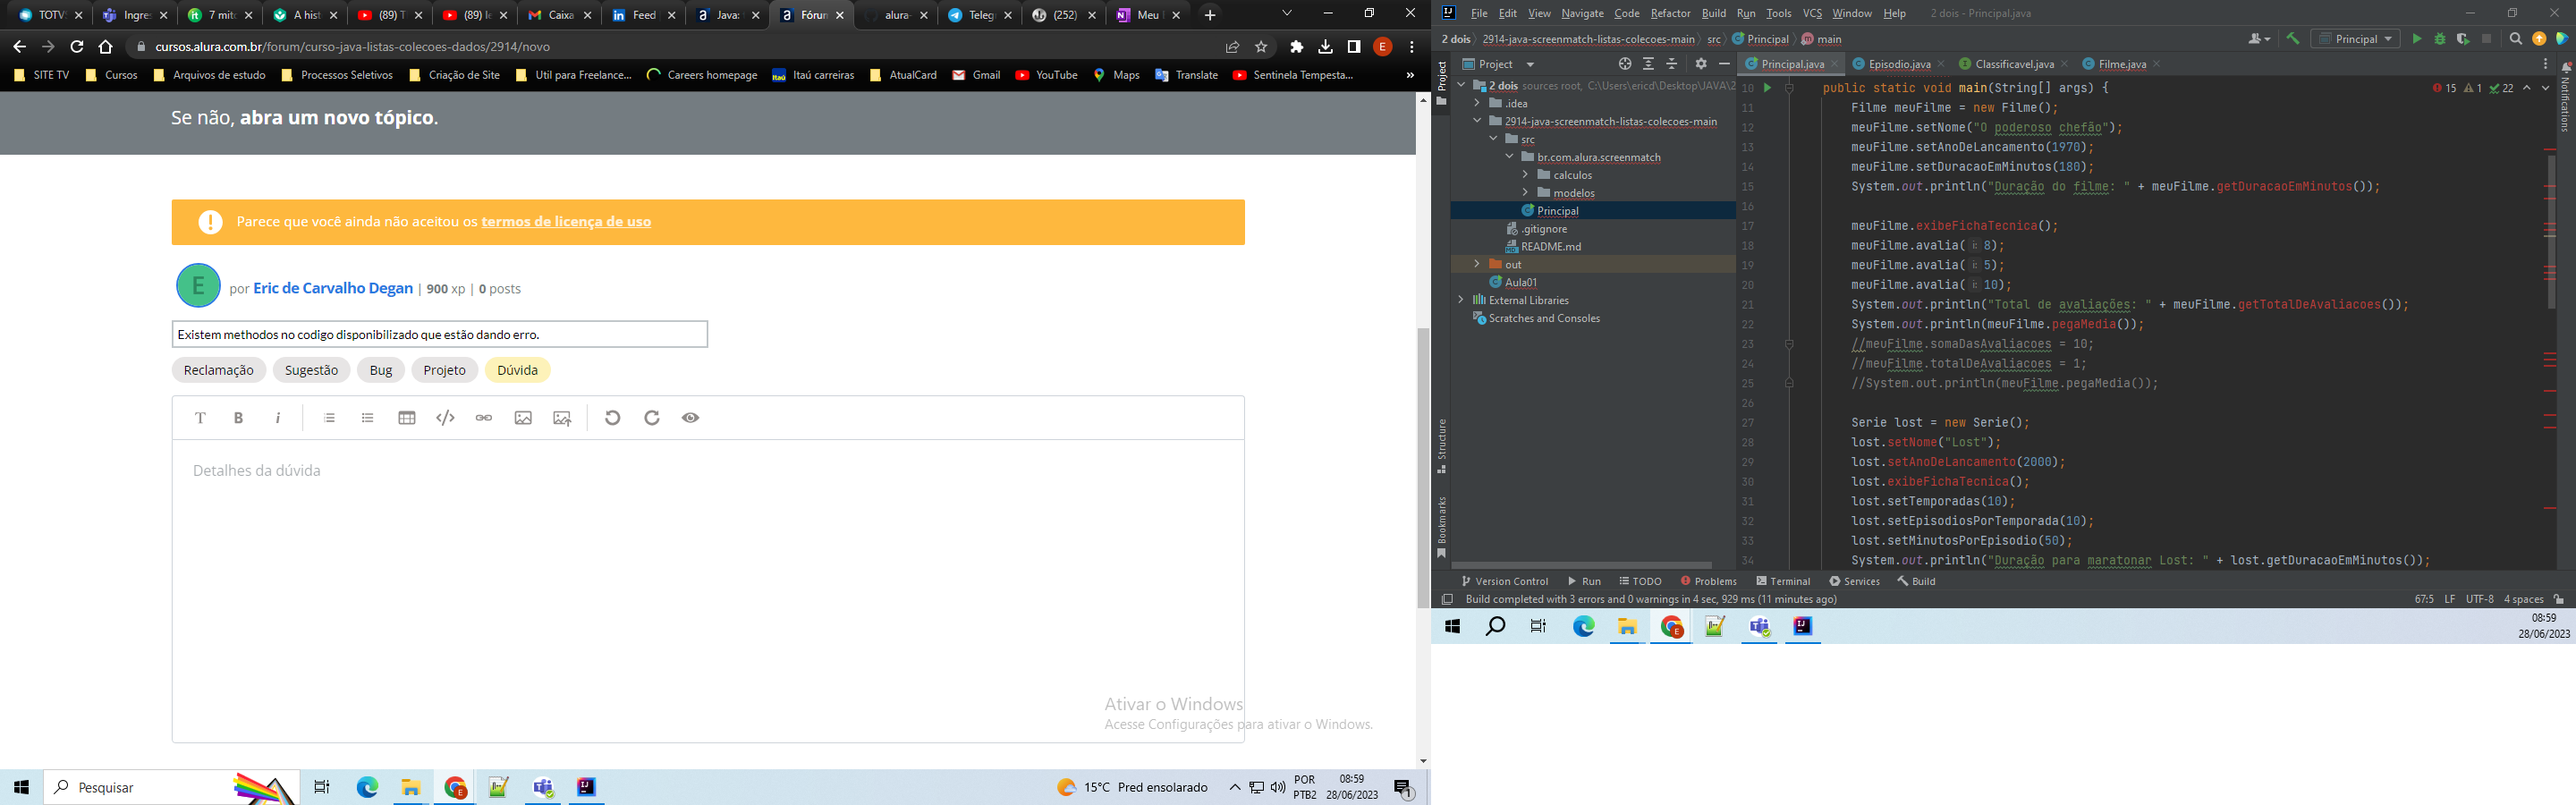
Task: Toggle Chrome side panel button
Action: point(1354,47)
